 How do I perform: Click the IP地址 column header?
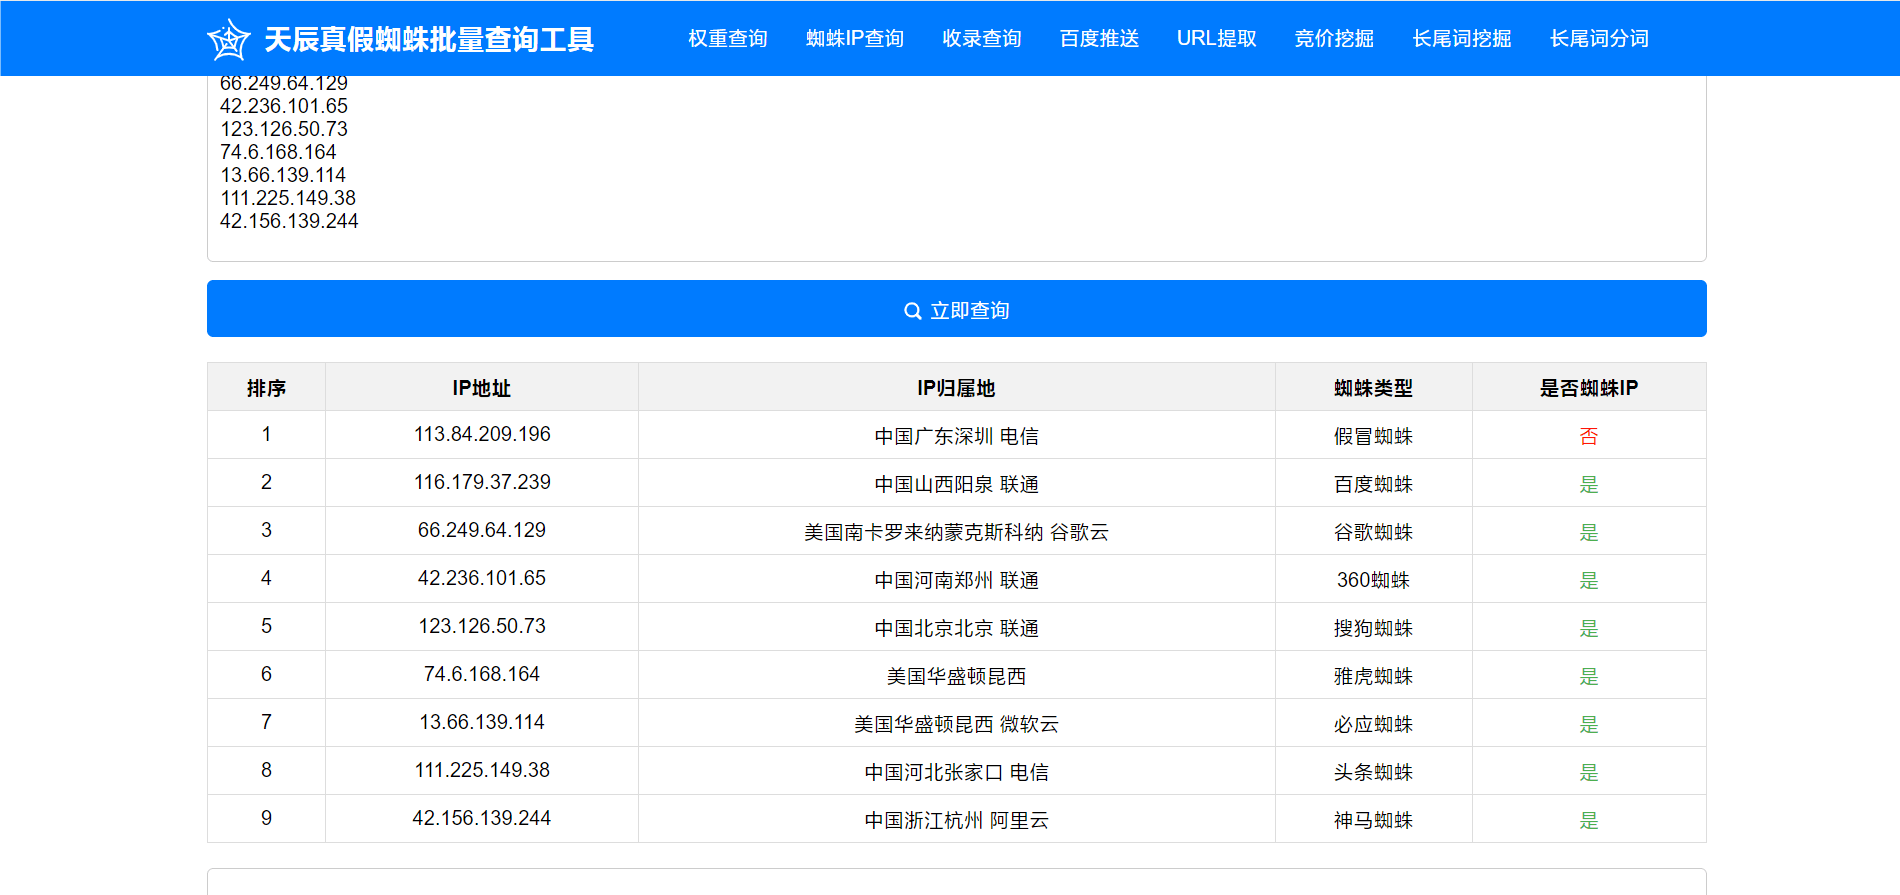482,388
